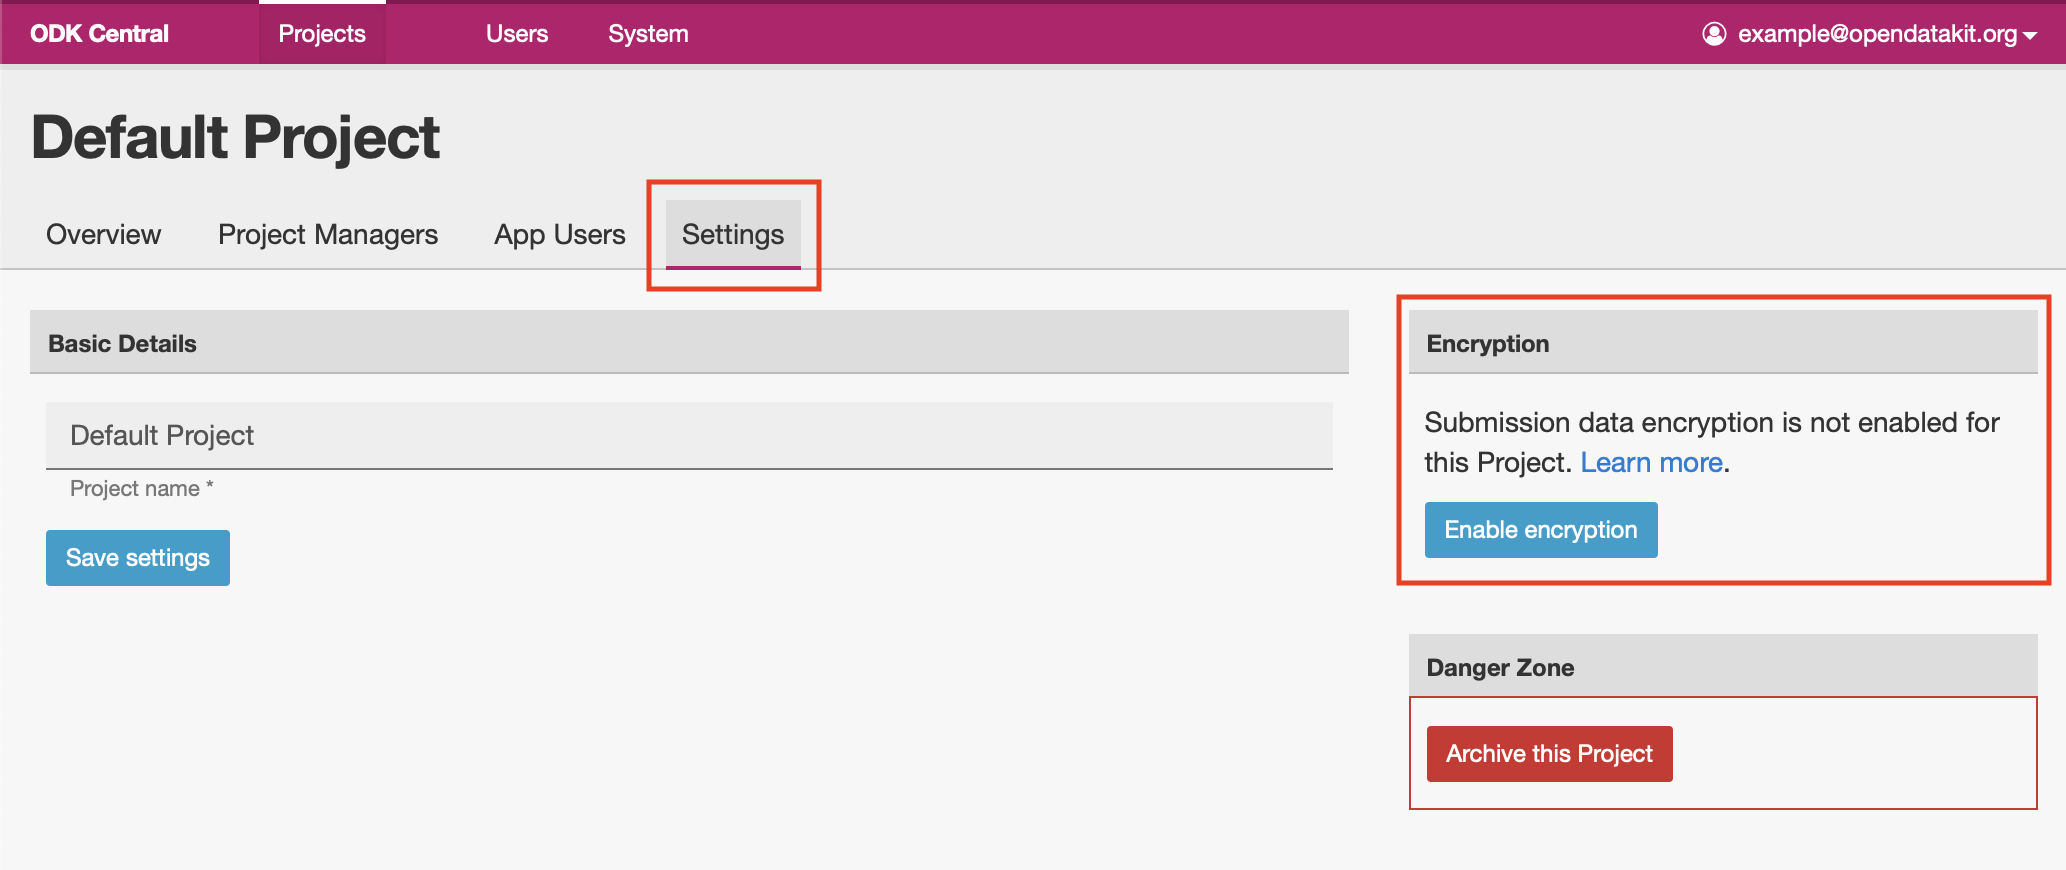2066x870 pixels.
Task: Click the ODK Central logo text
Action: [99, 33]
